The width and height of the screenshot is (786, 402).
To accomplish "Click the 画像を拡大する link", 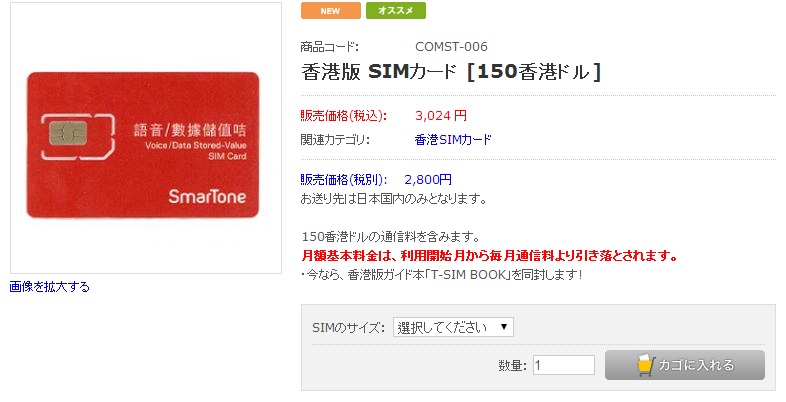I will point(49,287).
